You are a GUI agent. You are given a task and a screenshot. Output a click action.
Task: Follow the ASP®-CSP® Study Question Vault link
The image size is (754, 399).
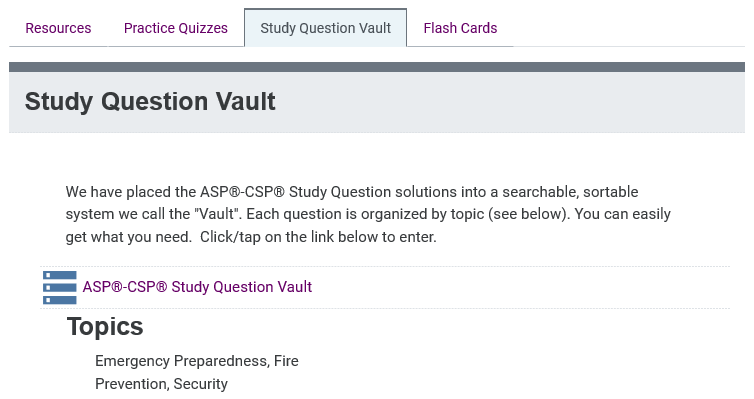click(197, 287)
